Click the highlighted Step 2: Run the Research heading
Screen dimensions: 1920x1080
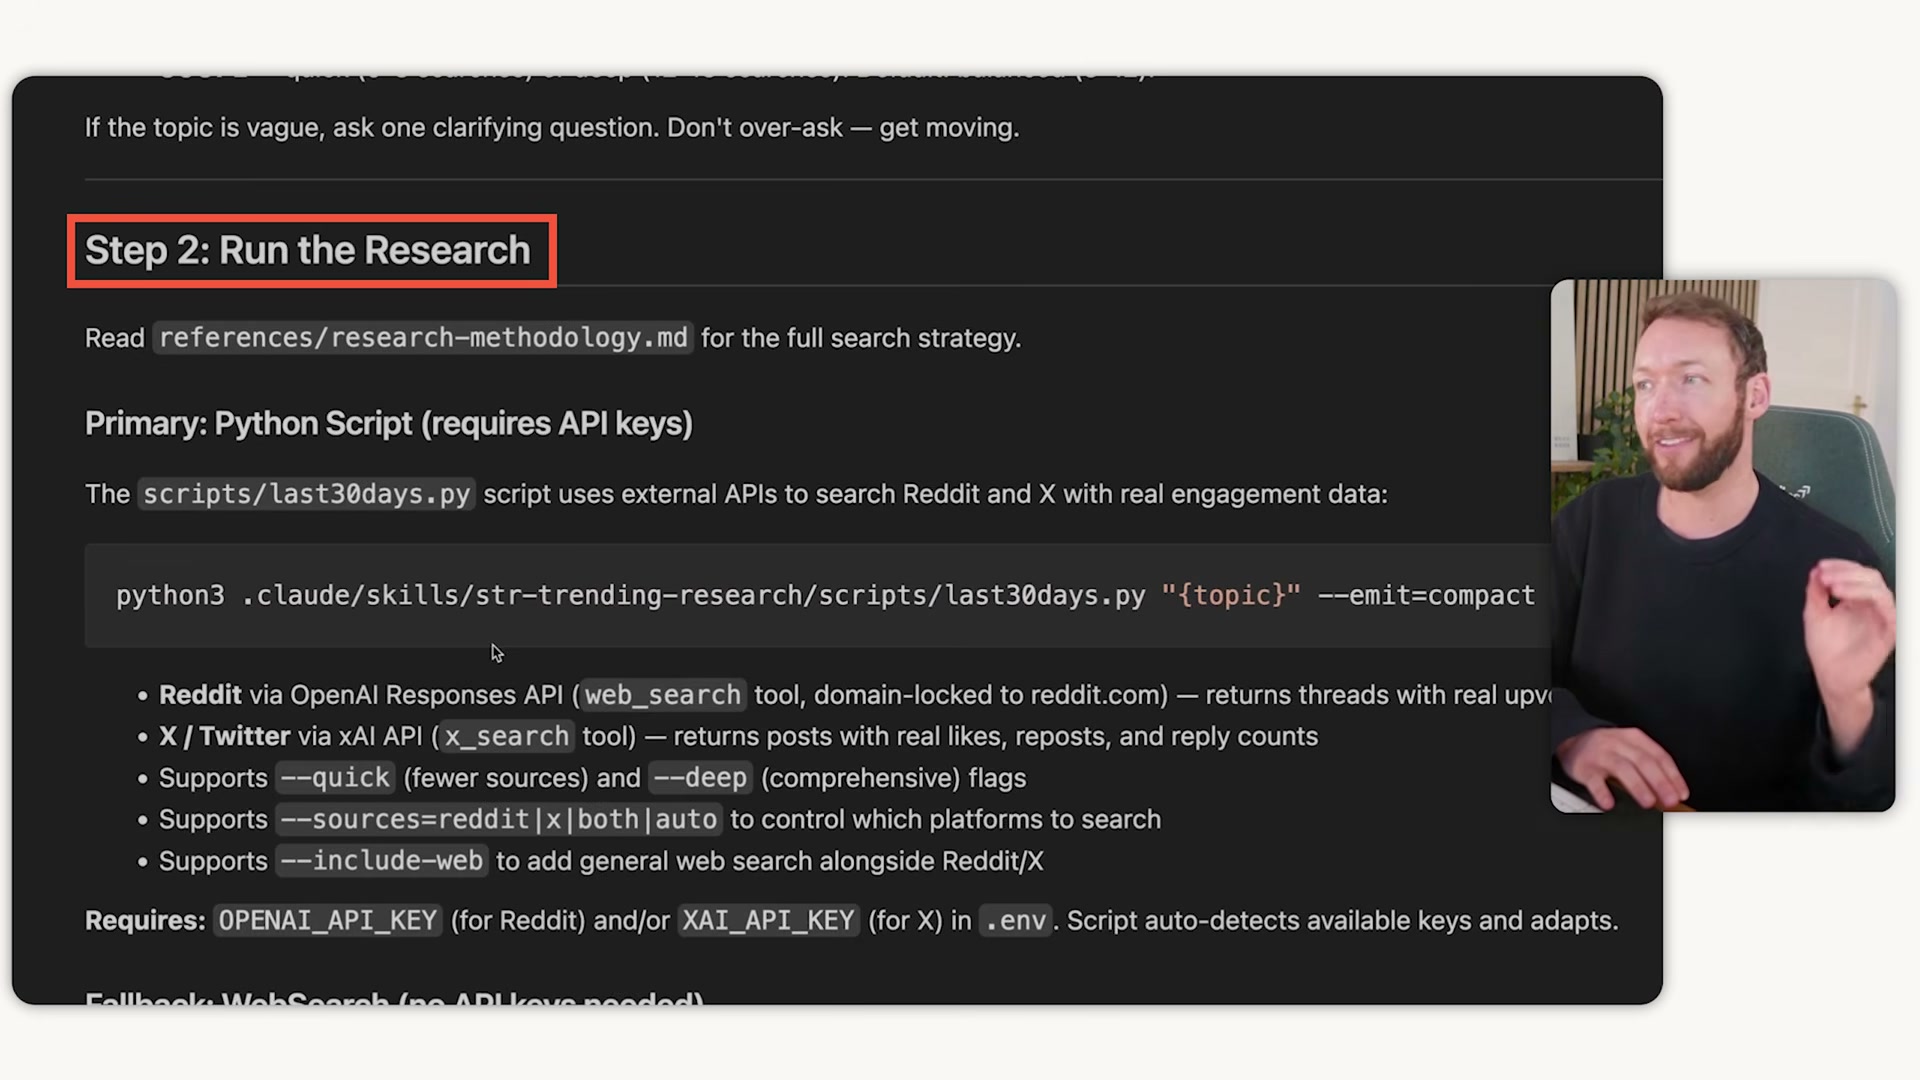click(308, 250)
